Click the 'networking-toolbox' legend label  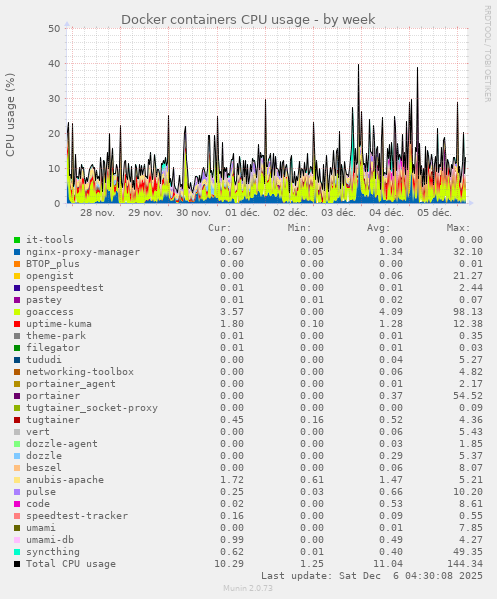pos(80,372)
